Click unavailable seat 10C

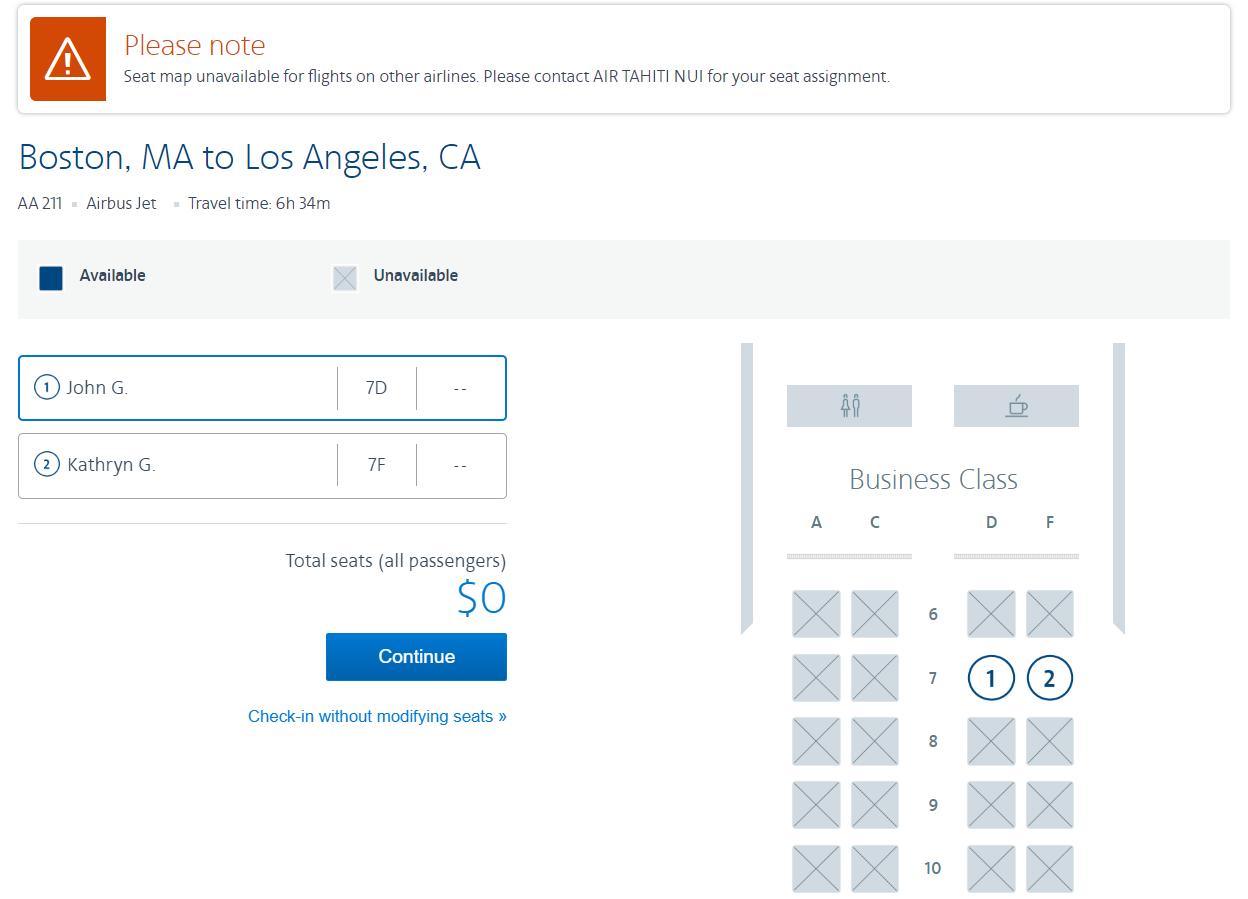click(x=875, y=868)
